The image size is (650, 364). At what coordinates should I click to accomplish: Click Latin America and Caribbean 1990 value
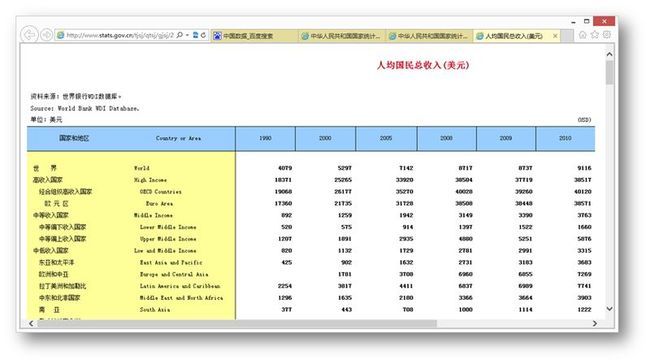pos(285,286)
